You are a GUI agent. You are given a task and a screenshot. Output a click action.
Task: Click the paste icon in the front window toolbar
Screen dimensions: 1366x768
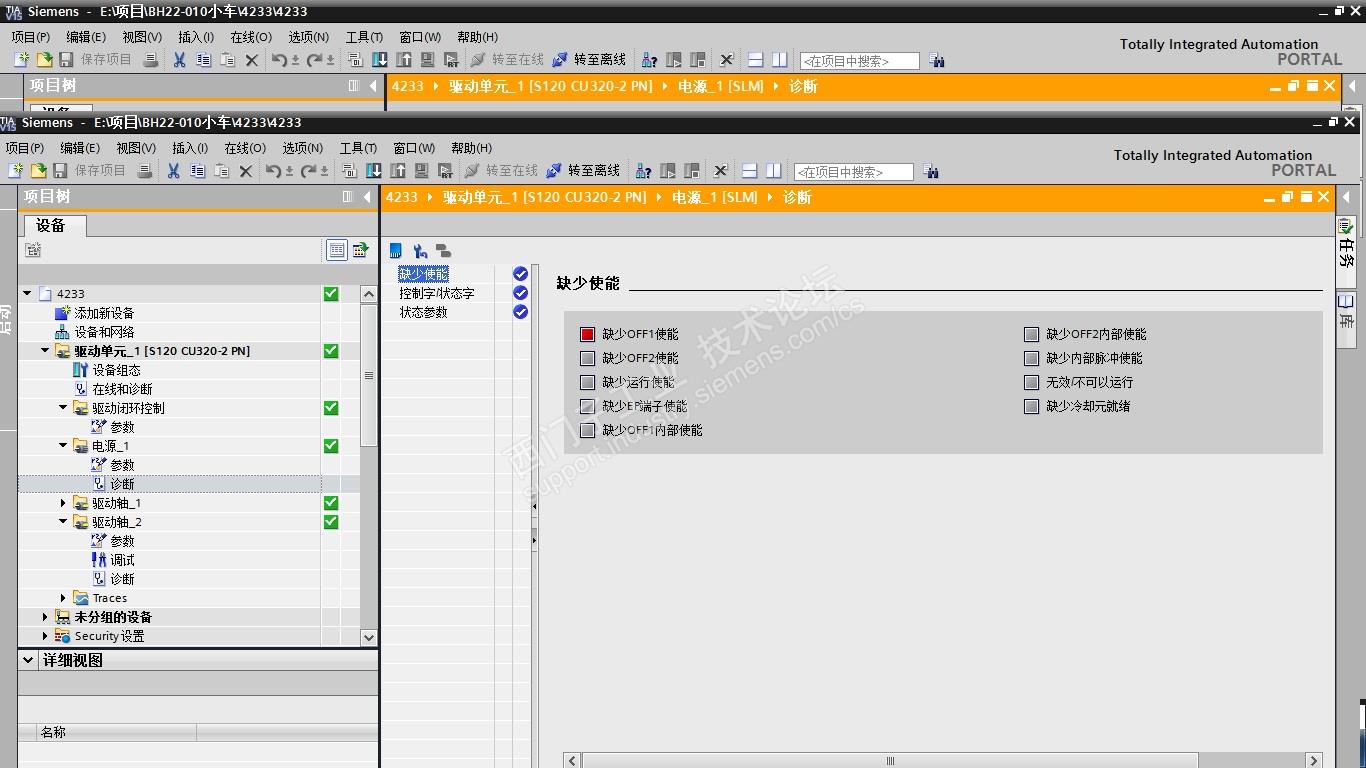pyautogui.click(x=221, y=171)
